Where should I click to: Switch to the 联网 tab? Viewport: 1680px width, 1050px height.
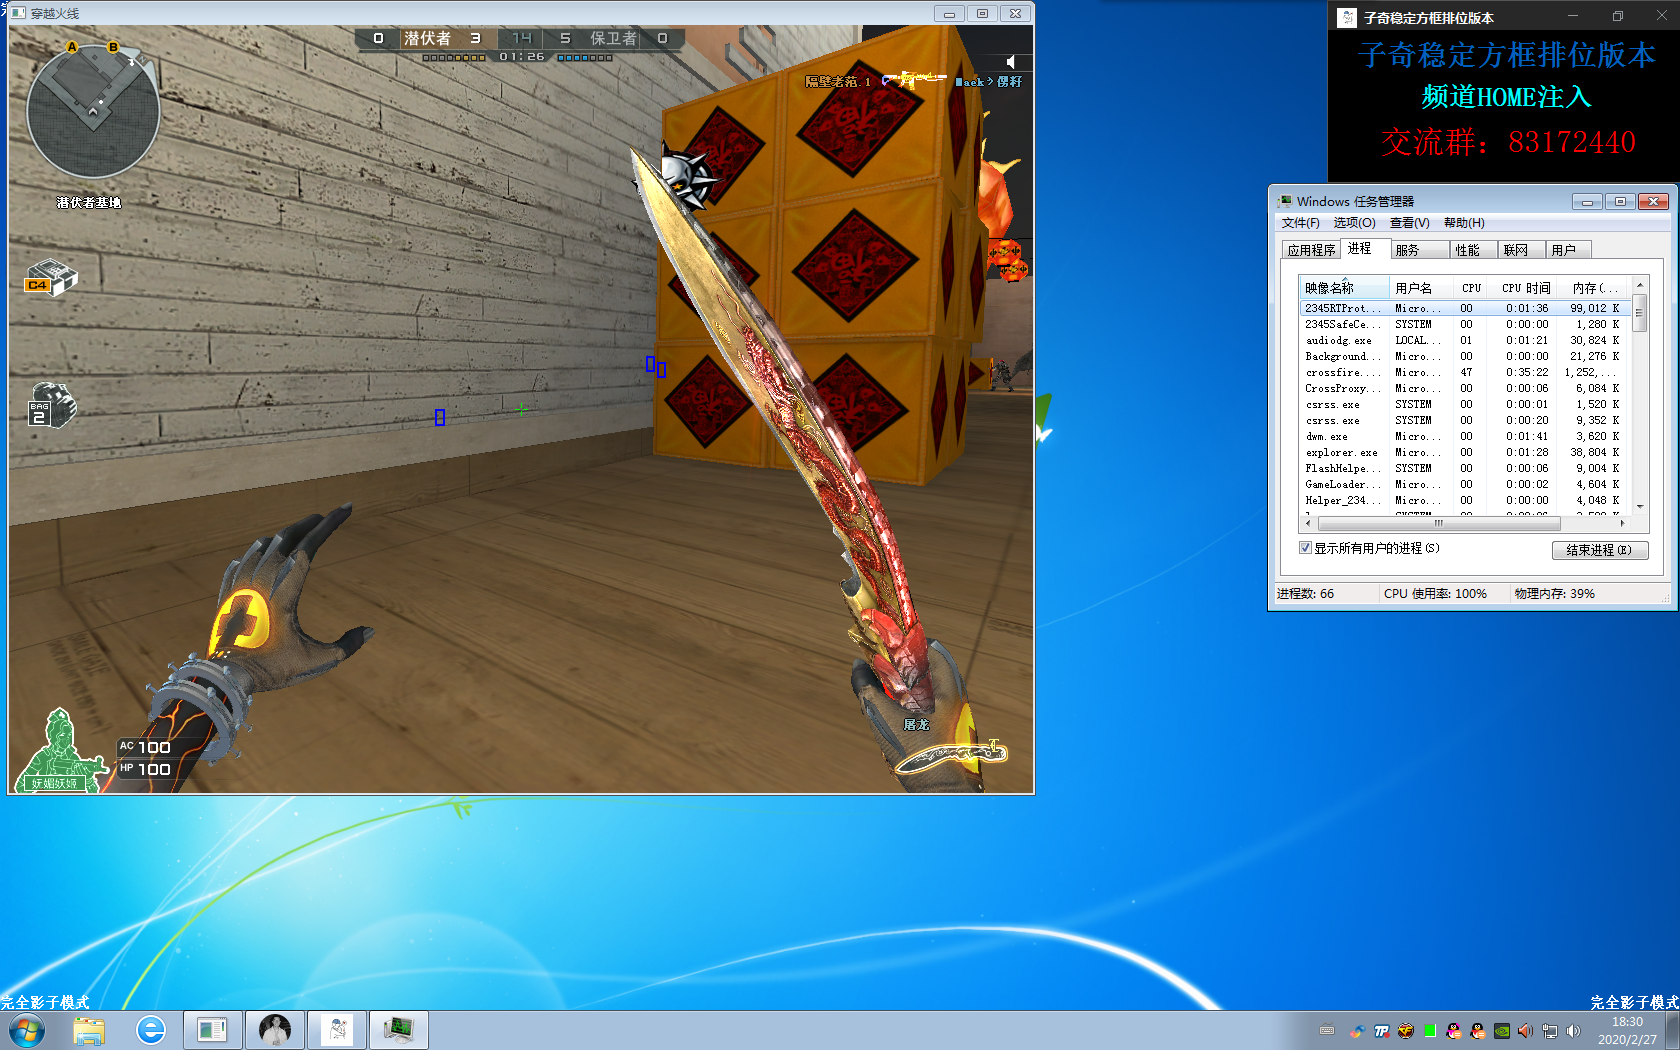[1520, 250]
